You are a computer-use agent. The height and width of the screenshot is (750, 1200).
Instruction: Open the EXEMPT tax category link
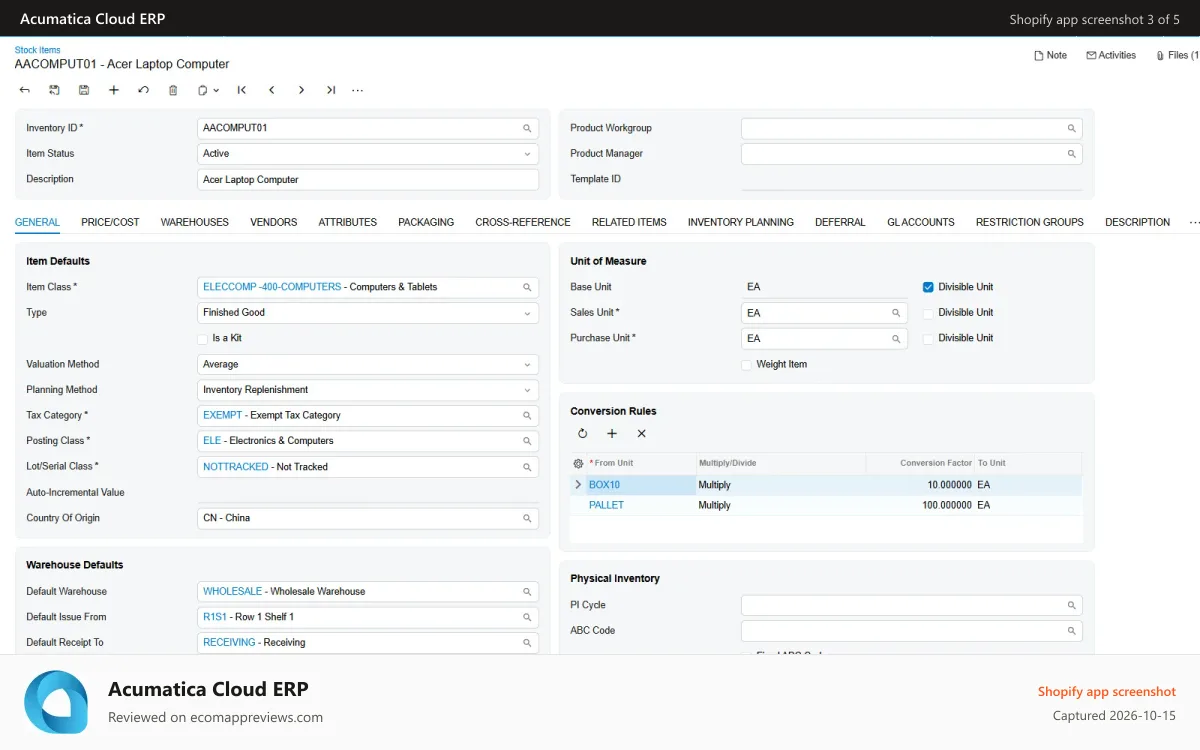click(222, 415)
